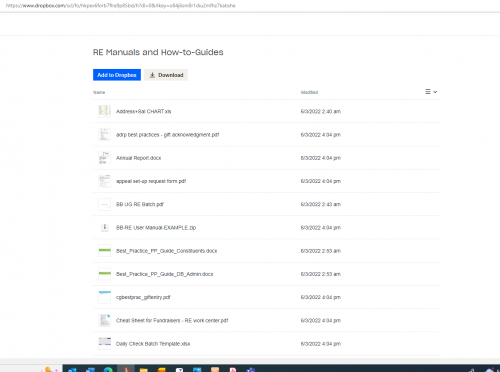Click the modified date of Daily Check Batch Template.xlsx
This screenshot has height=372, width=500.
[x=321, y=344]
